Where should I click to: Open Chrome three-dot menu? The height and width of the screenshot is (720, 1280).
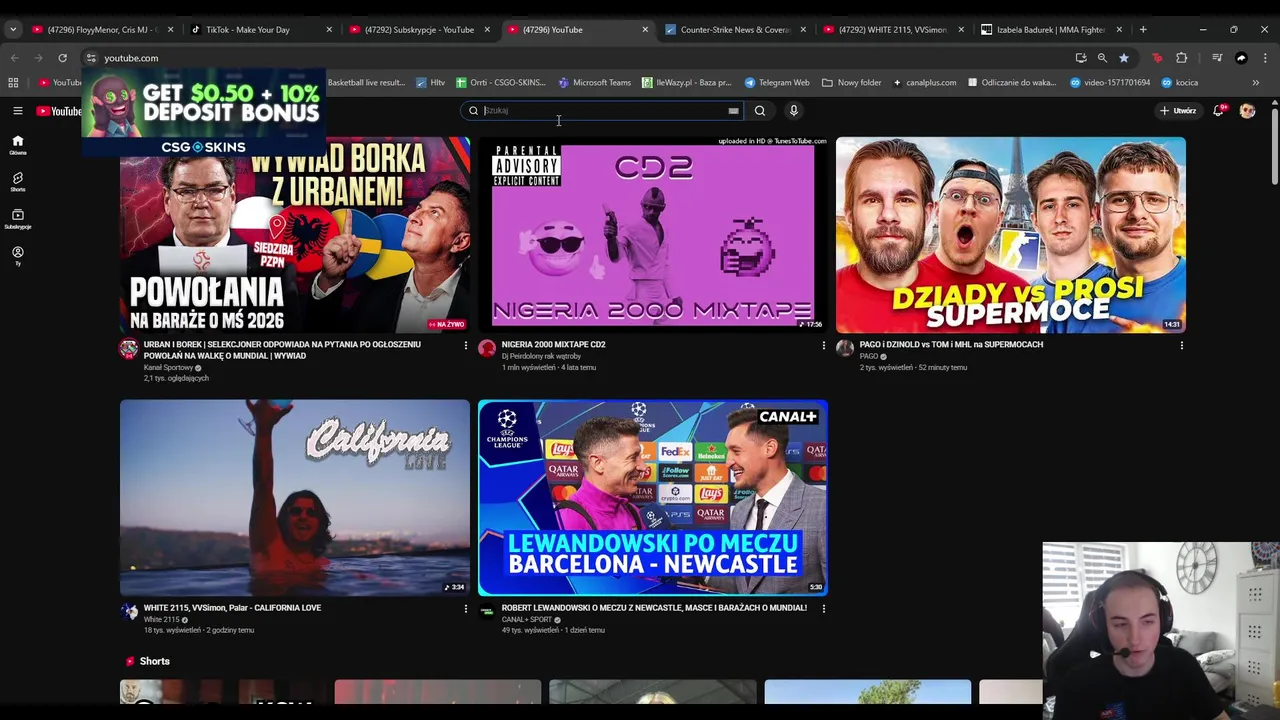click(1264, 58)
